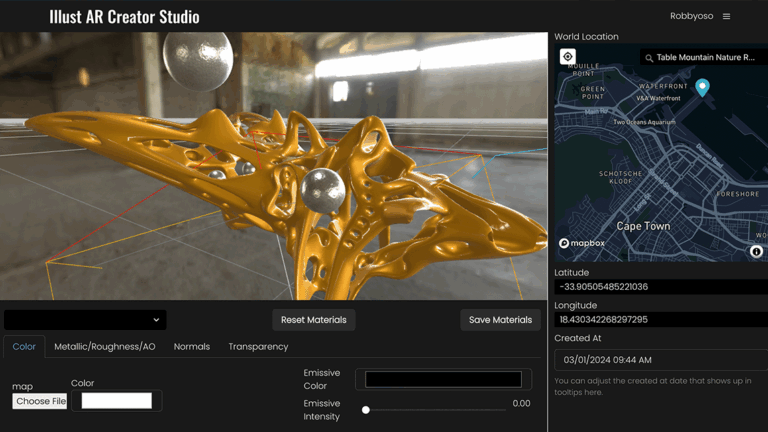Click the Emissive Intensity value 0.00
768x432 pixels.
coord(521,404)
